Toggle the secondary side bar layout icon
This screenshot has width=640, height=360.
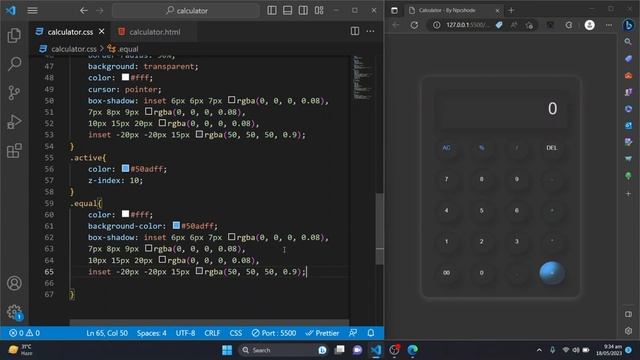coord(303,11)
